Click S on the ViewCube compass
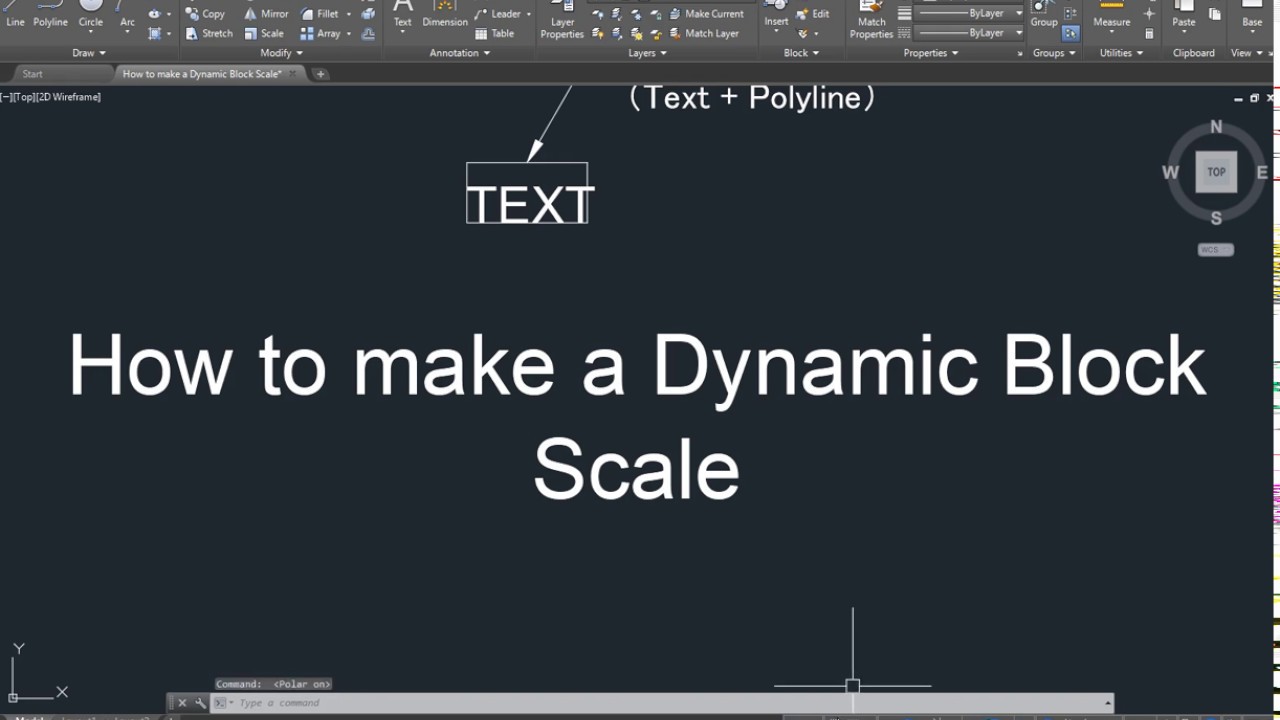 [x=1216, y=218]
